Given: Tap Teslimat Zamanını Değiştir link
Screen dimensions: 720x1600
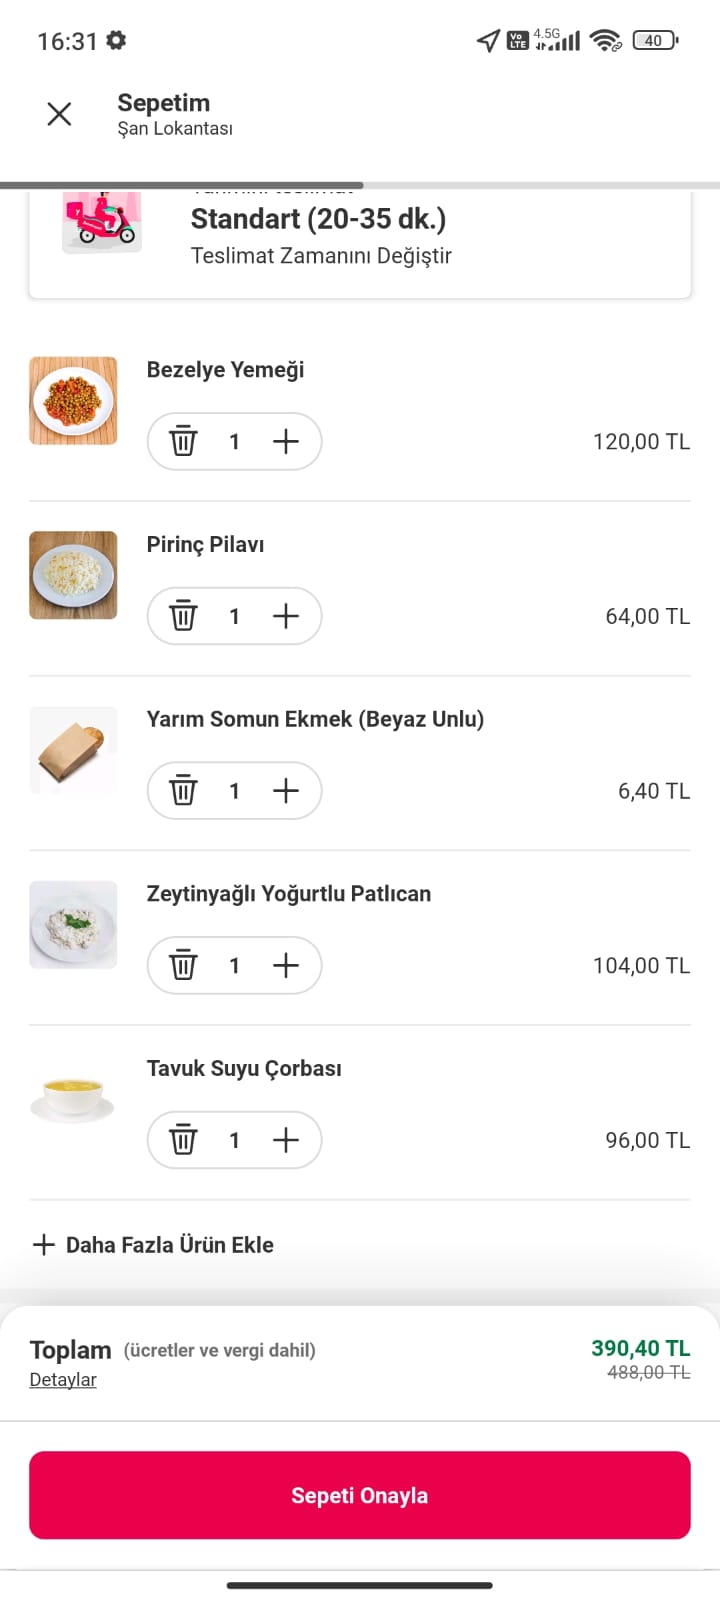Looking at the screenshot, I should coord(321,256).
